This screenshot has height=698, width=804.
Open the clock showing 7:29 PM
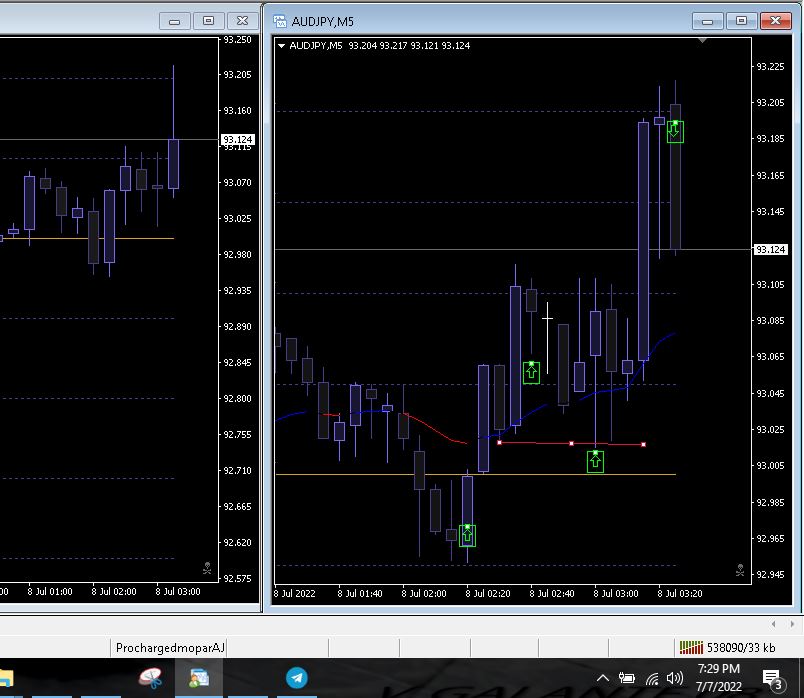pos(718,677)
